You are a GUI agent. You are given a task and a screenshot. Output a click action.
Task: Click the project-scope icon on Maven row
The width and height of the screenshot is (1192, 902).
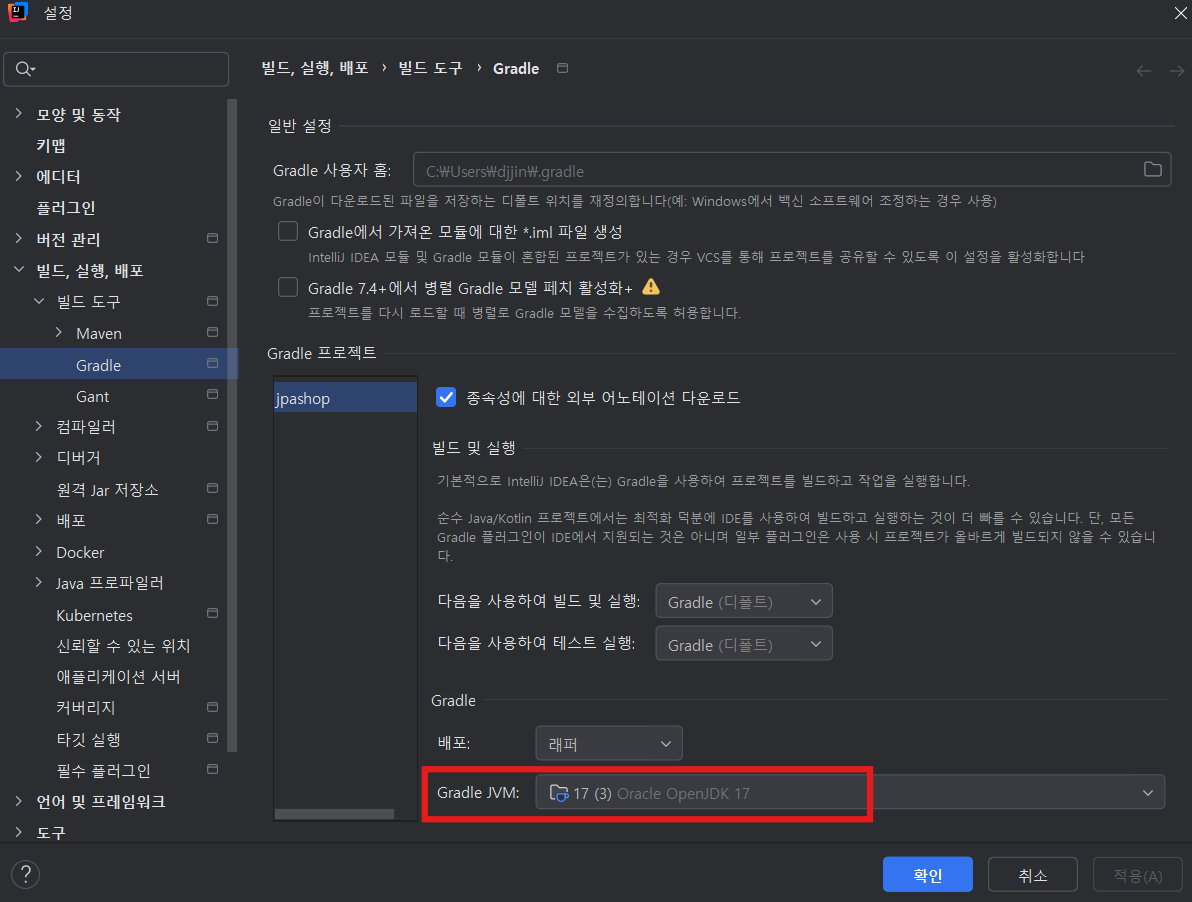(x=213, y=332)
